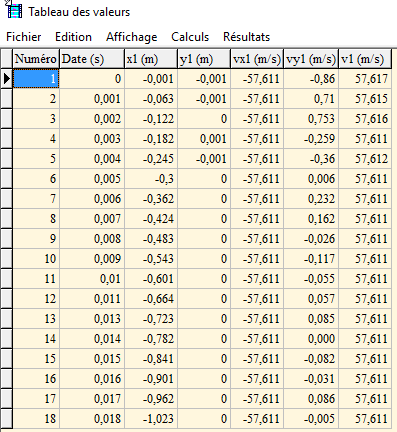Click the vx1 (m/s) column header
The height and width of the screenshot is (432, 397).
point(257,59)
